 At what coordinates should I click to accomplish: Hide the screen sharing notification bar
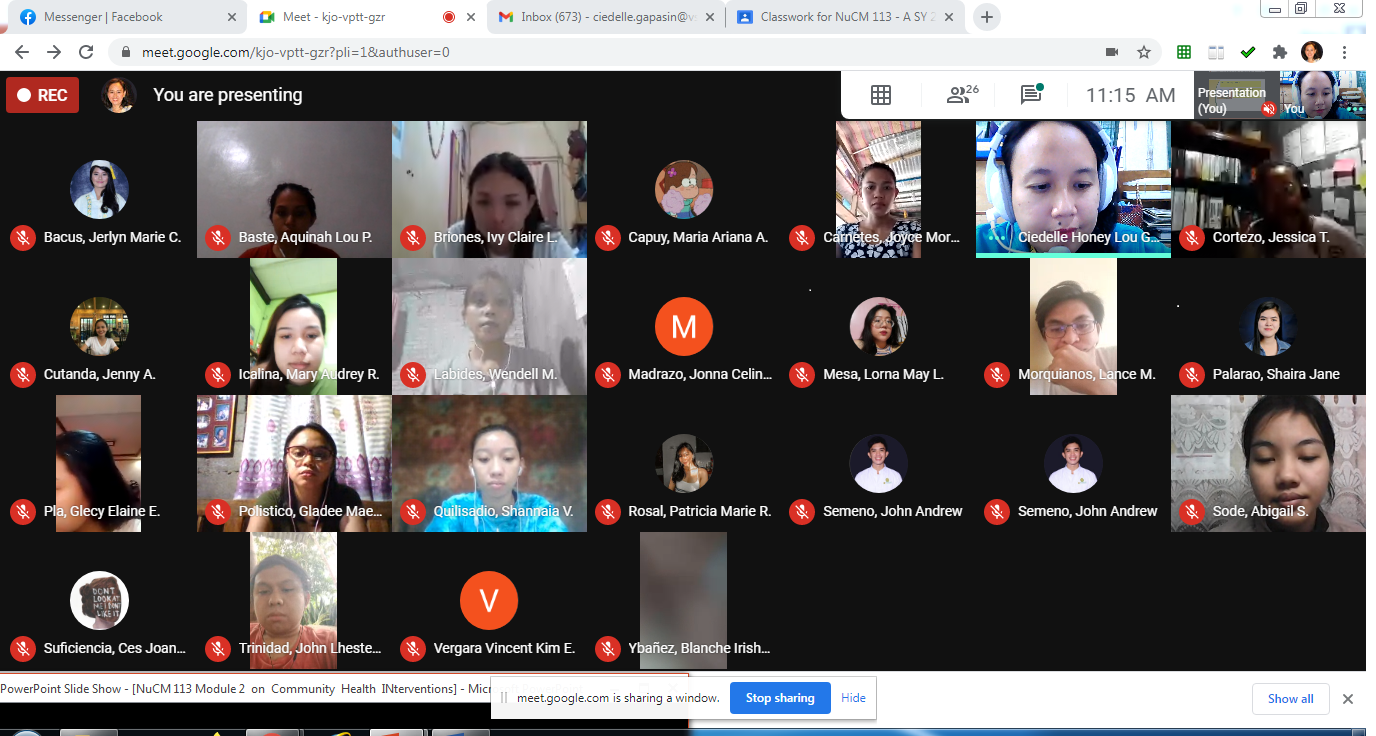(x=853, y=698)
